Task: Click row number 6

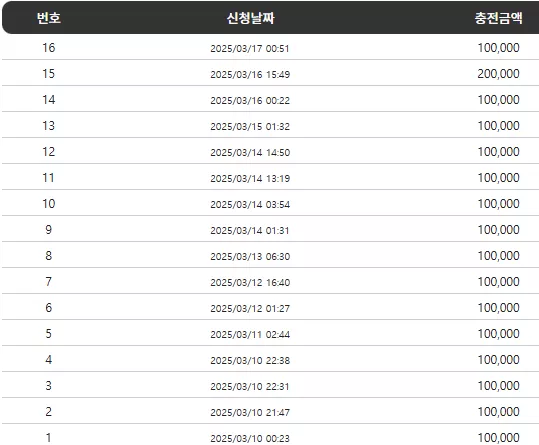Action: (48, 308)
